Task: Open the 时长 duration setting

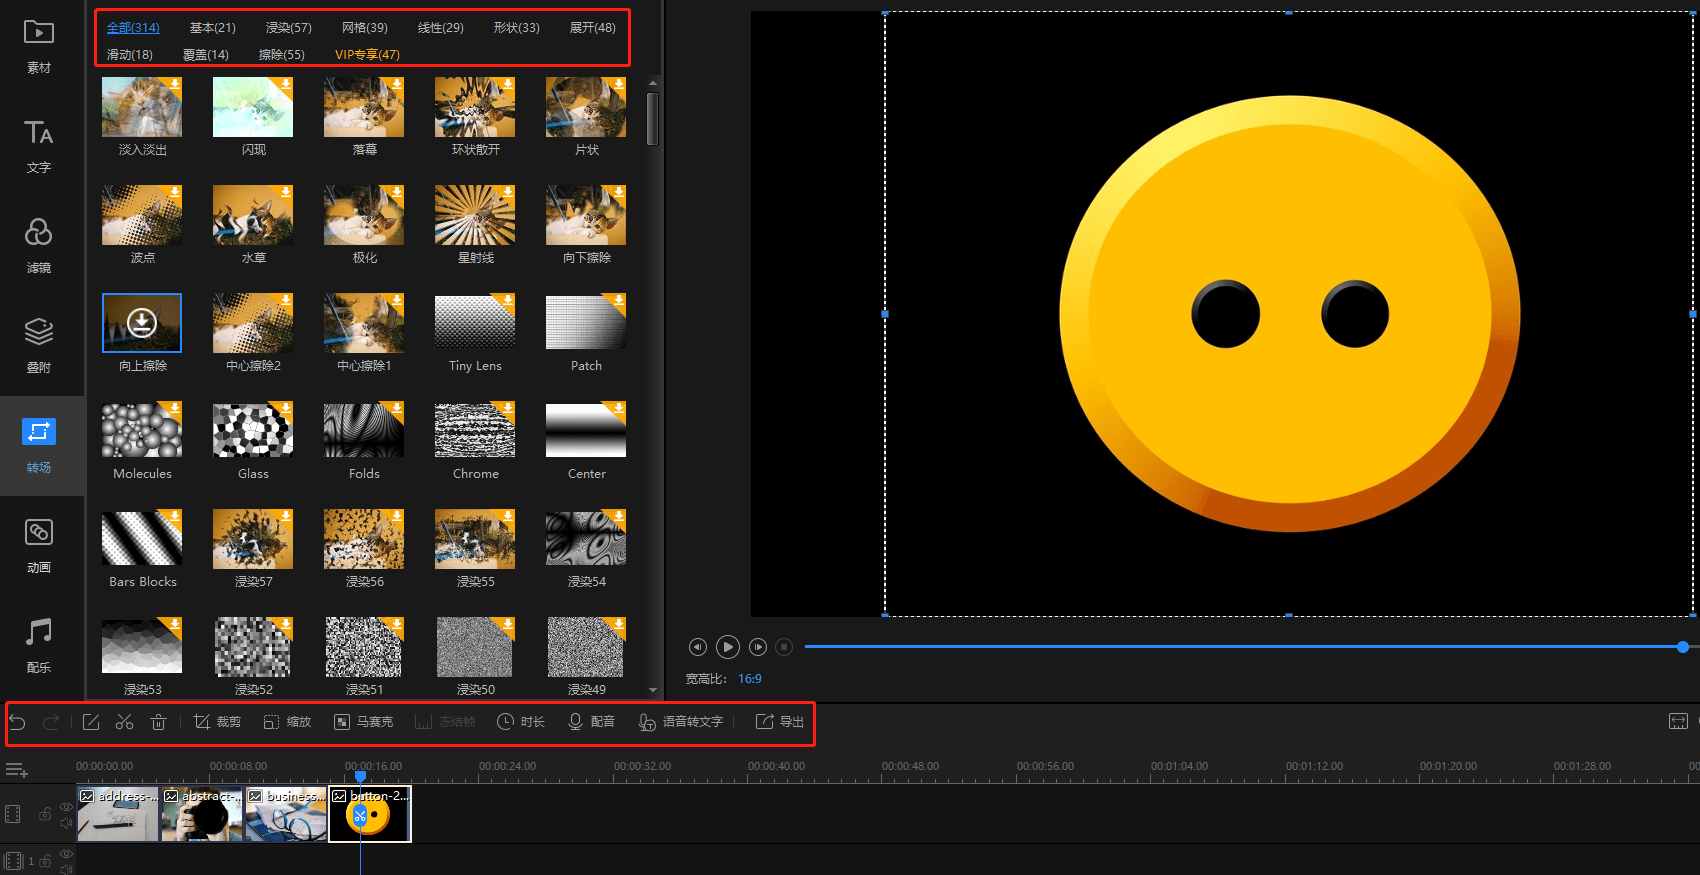Action: pos(521,722)
